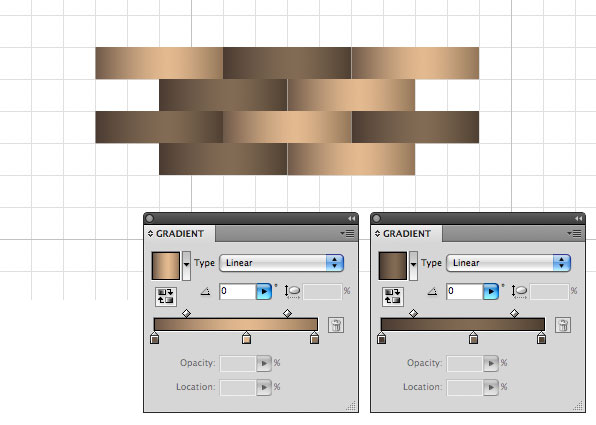The height and width of the screenshot is (425, 596).
Task: Click first midpoint diamond on left gradient slider
Action: pos(186,313)
